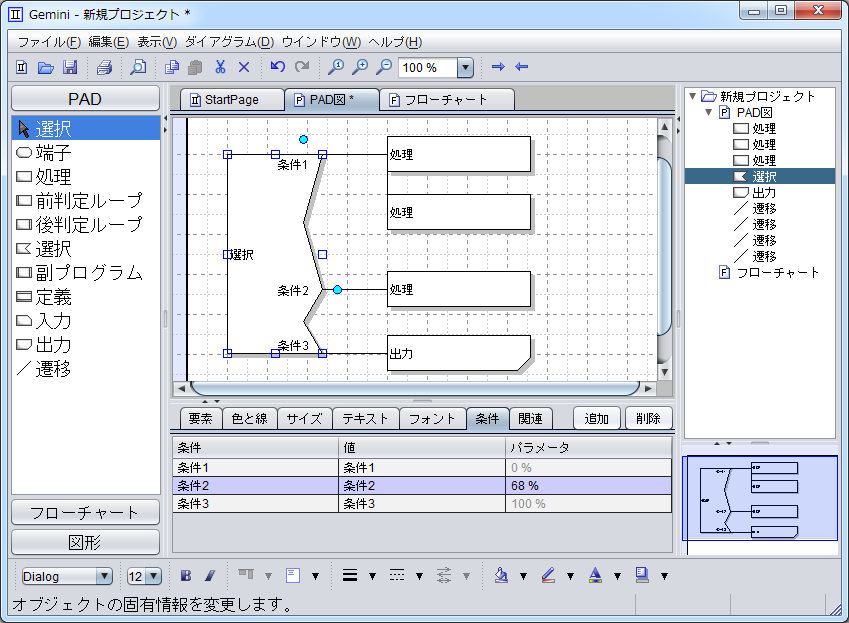Click the Save floppy disk icon
Image resolution: width=849 pixels, height=623 pixels.
(x=70, y=67)
